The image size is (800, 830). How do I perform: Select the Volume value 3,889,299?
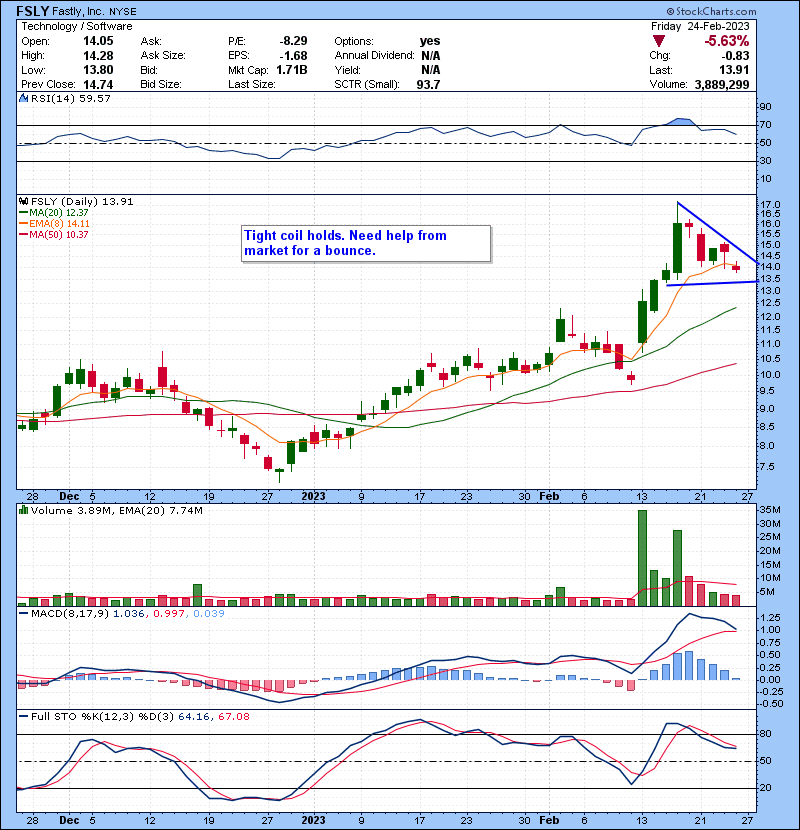(x=722, y=84)
